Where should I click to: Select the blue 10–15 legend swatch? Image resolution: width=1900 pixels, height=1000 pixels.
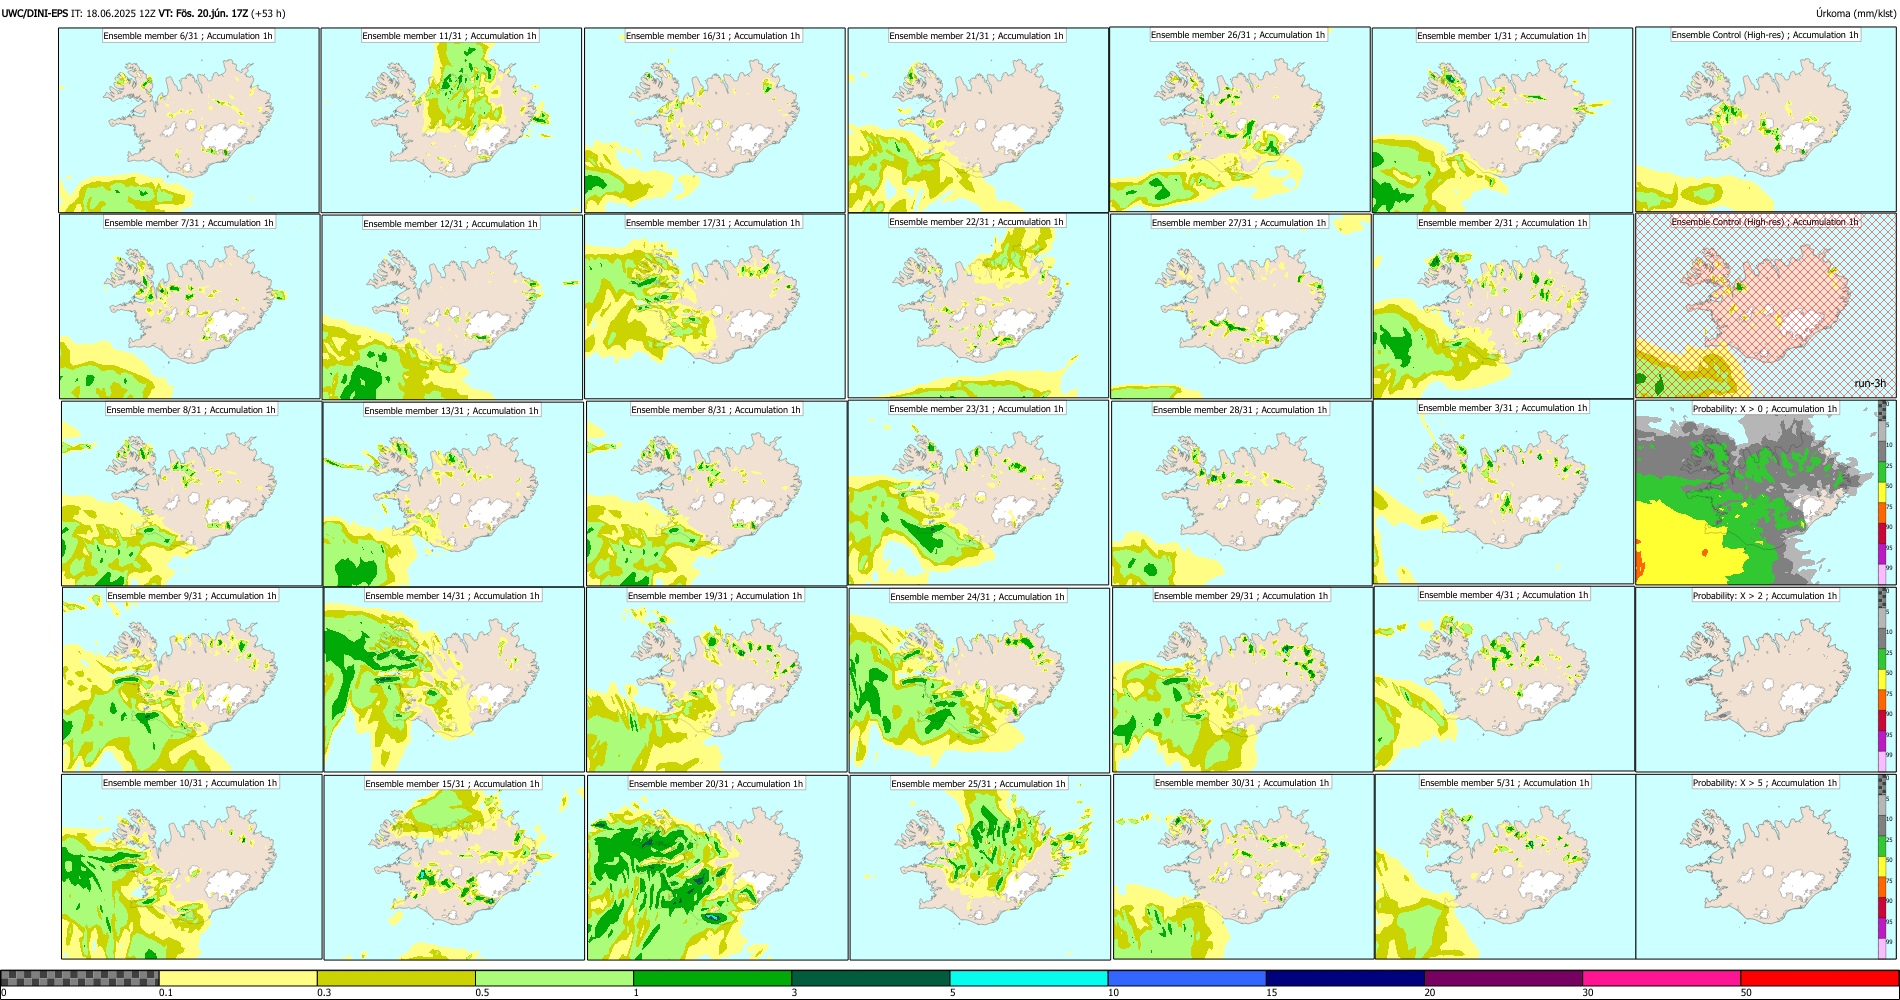(1187, 978)
